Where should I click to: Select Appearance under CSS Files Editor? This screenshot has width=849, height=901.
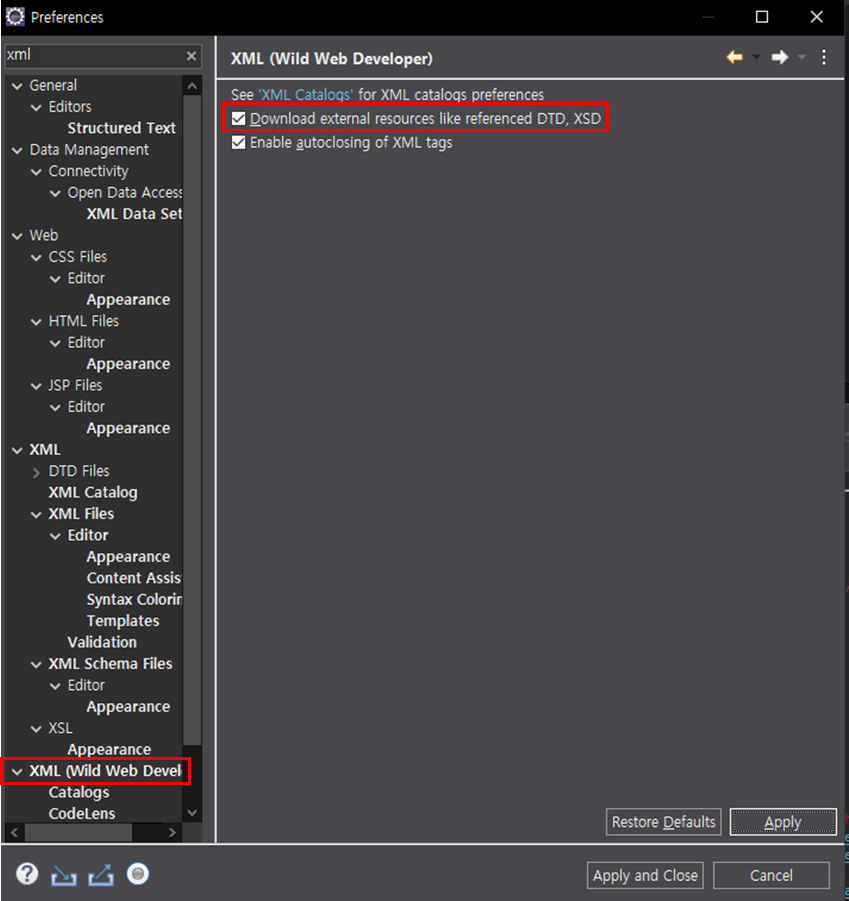click(128, 300)
